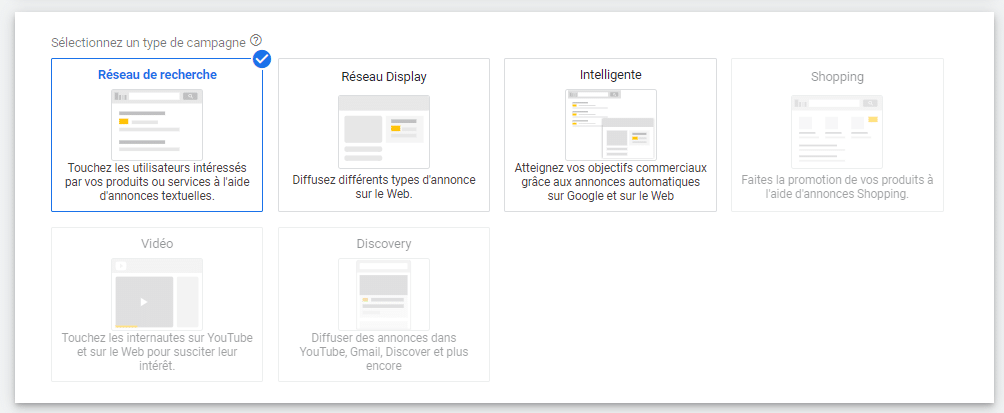The image size is (1004, 413).
Task: Click "Diffuser des annonces dans YouTube, Gmail" description
Action: coord(384,352)
